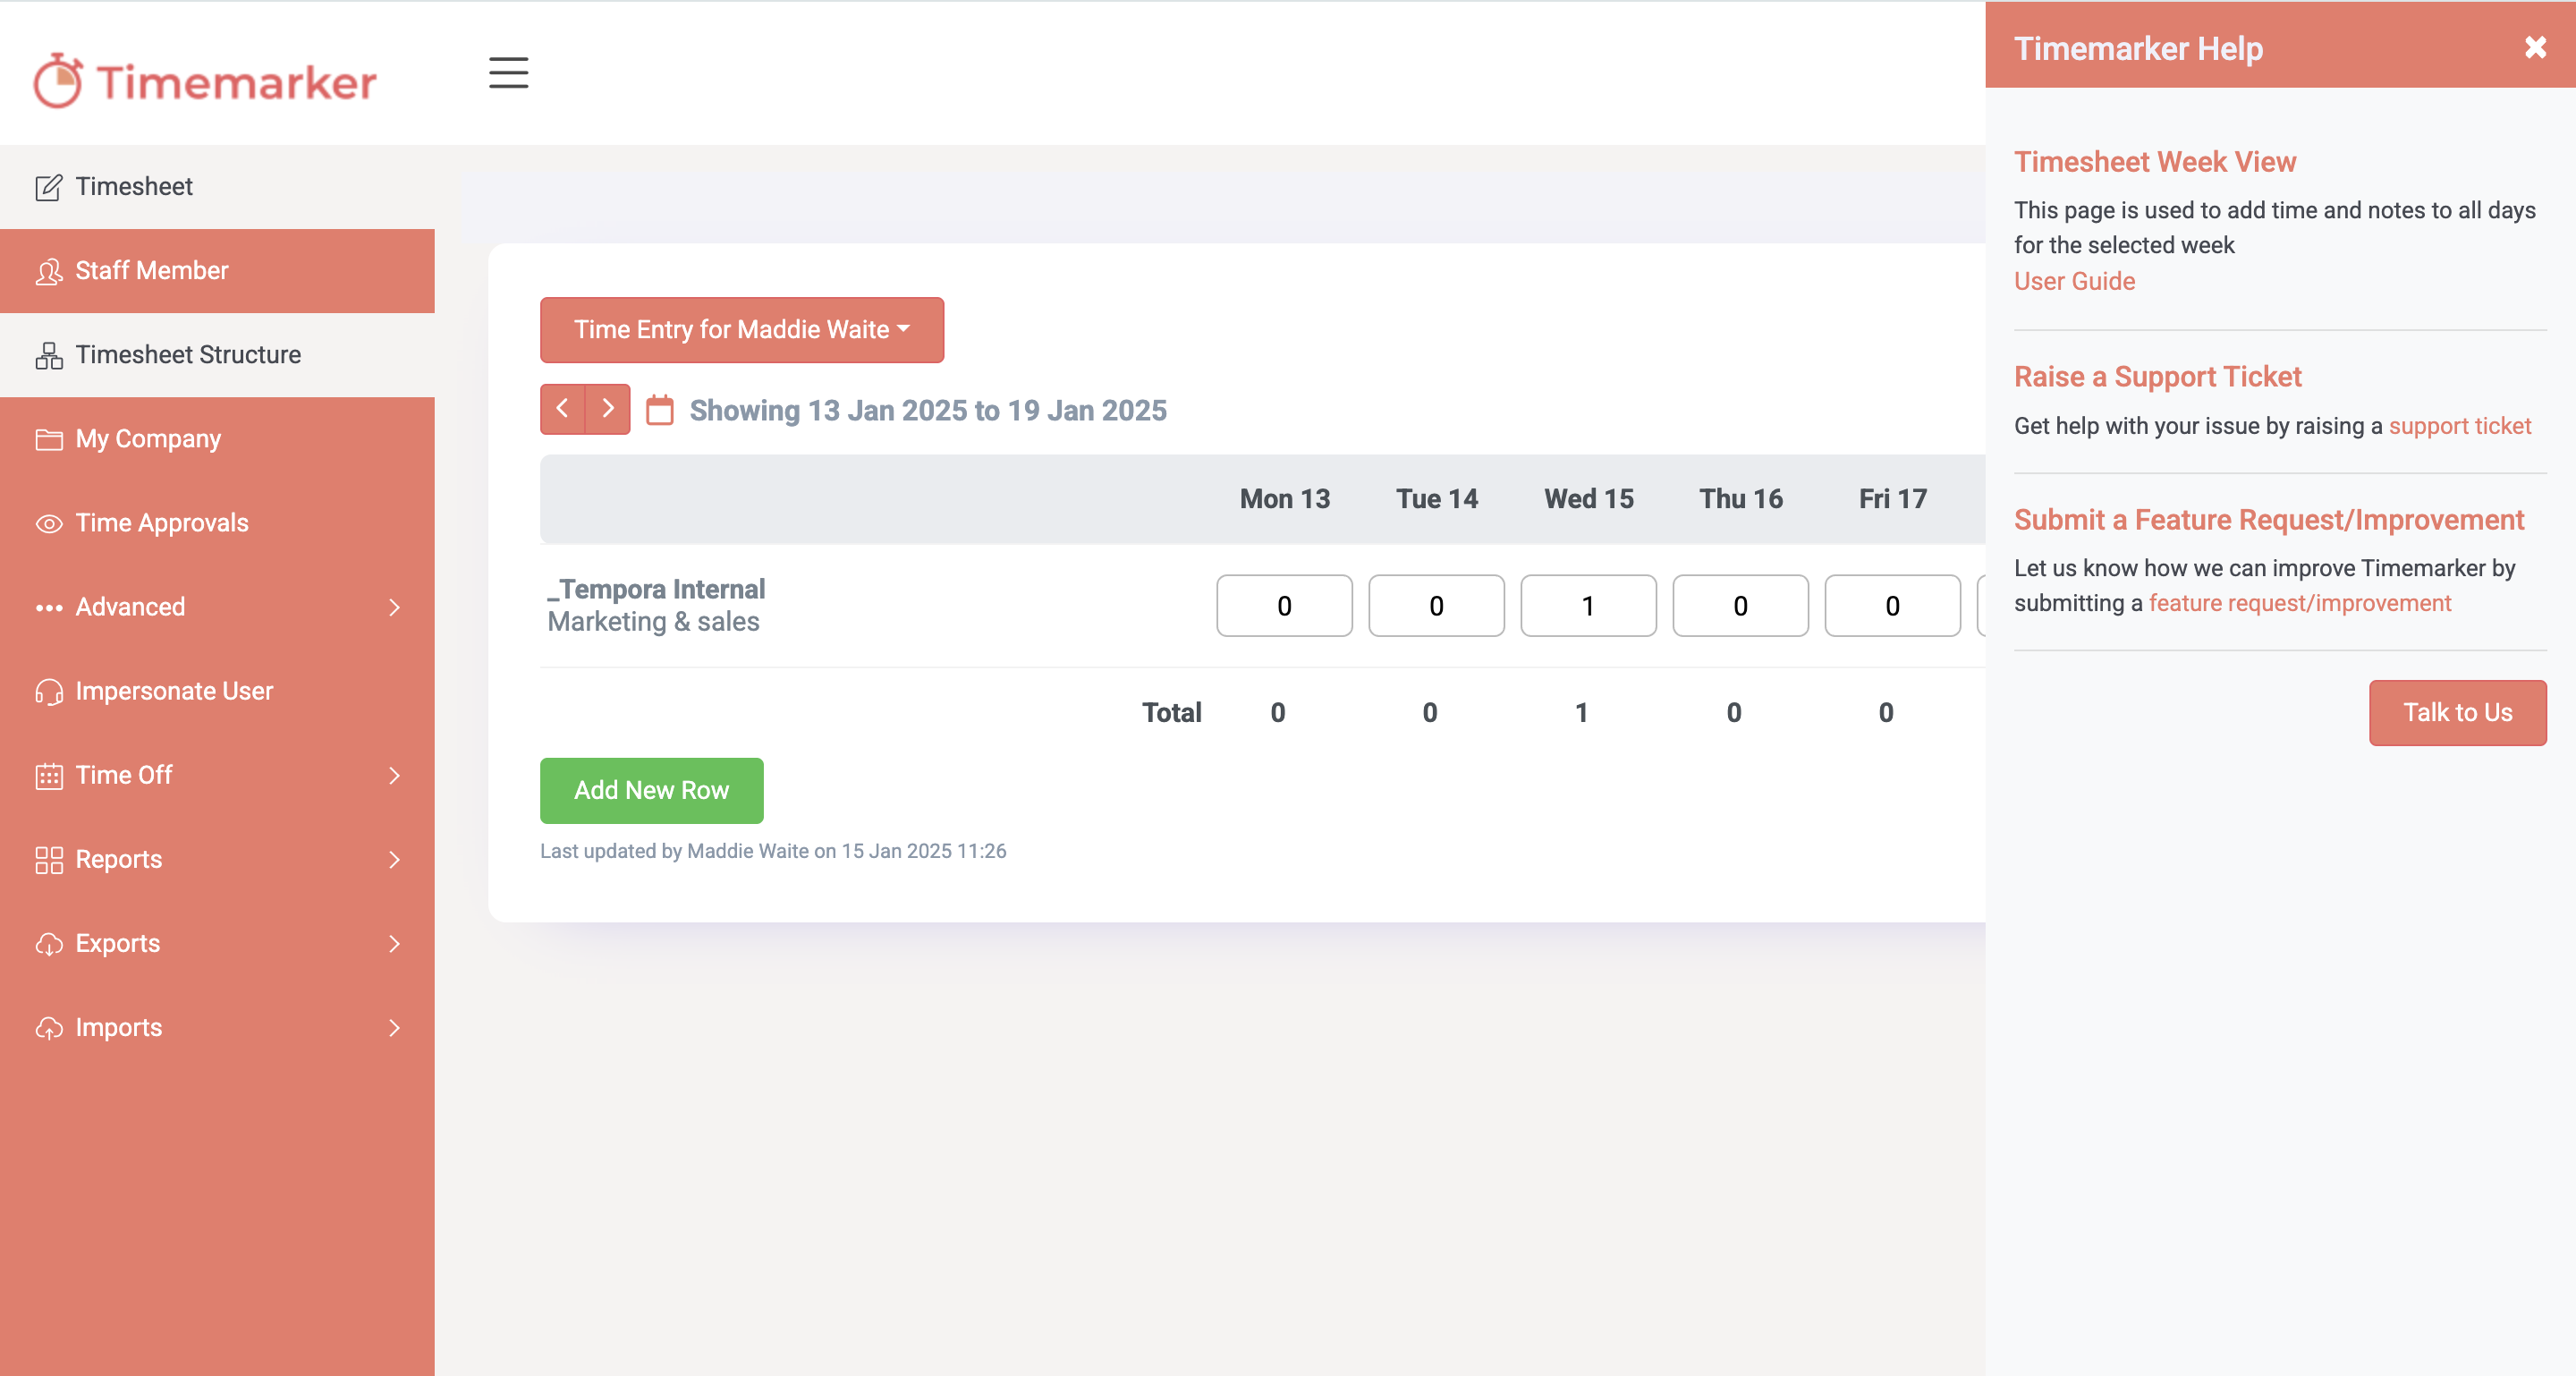Screen dimensions: 2576x1376
Task: Click the Timemarker Help panel title
Action: pos(2138,48)
